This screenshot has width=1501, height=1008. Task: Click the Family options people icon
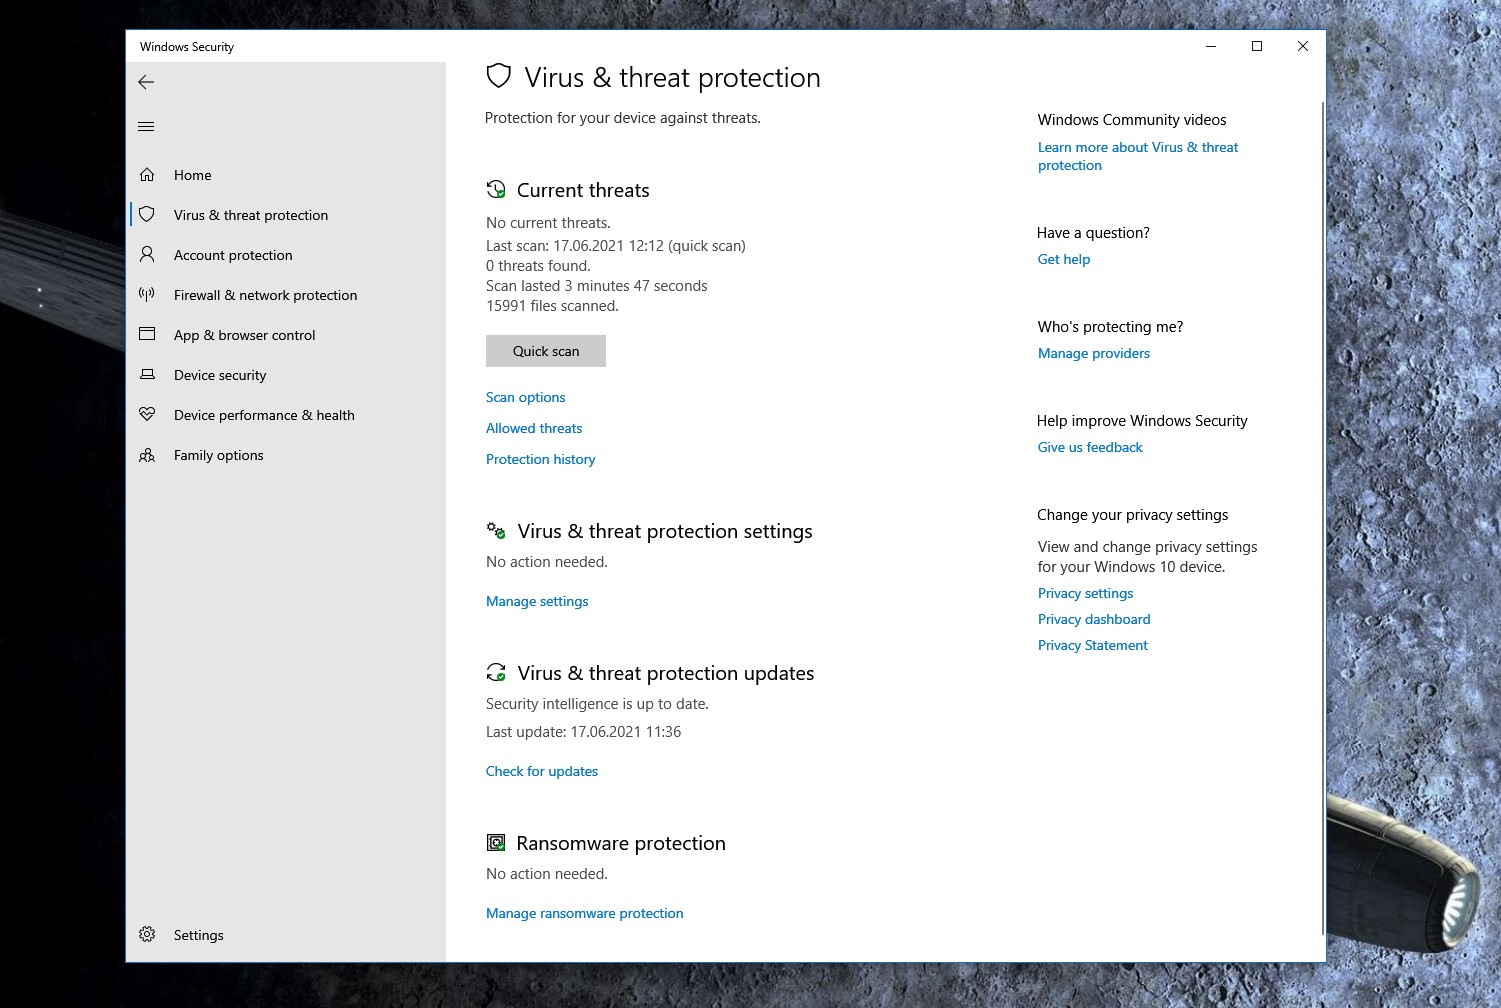(147, 455)
